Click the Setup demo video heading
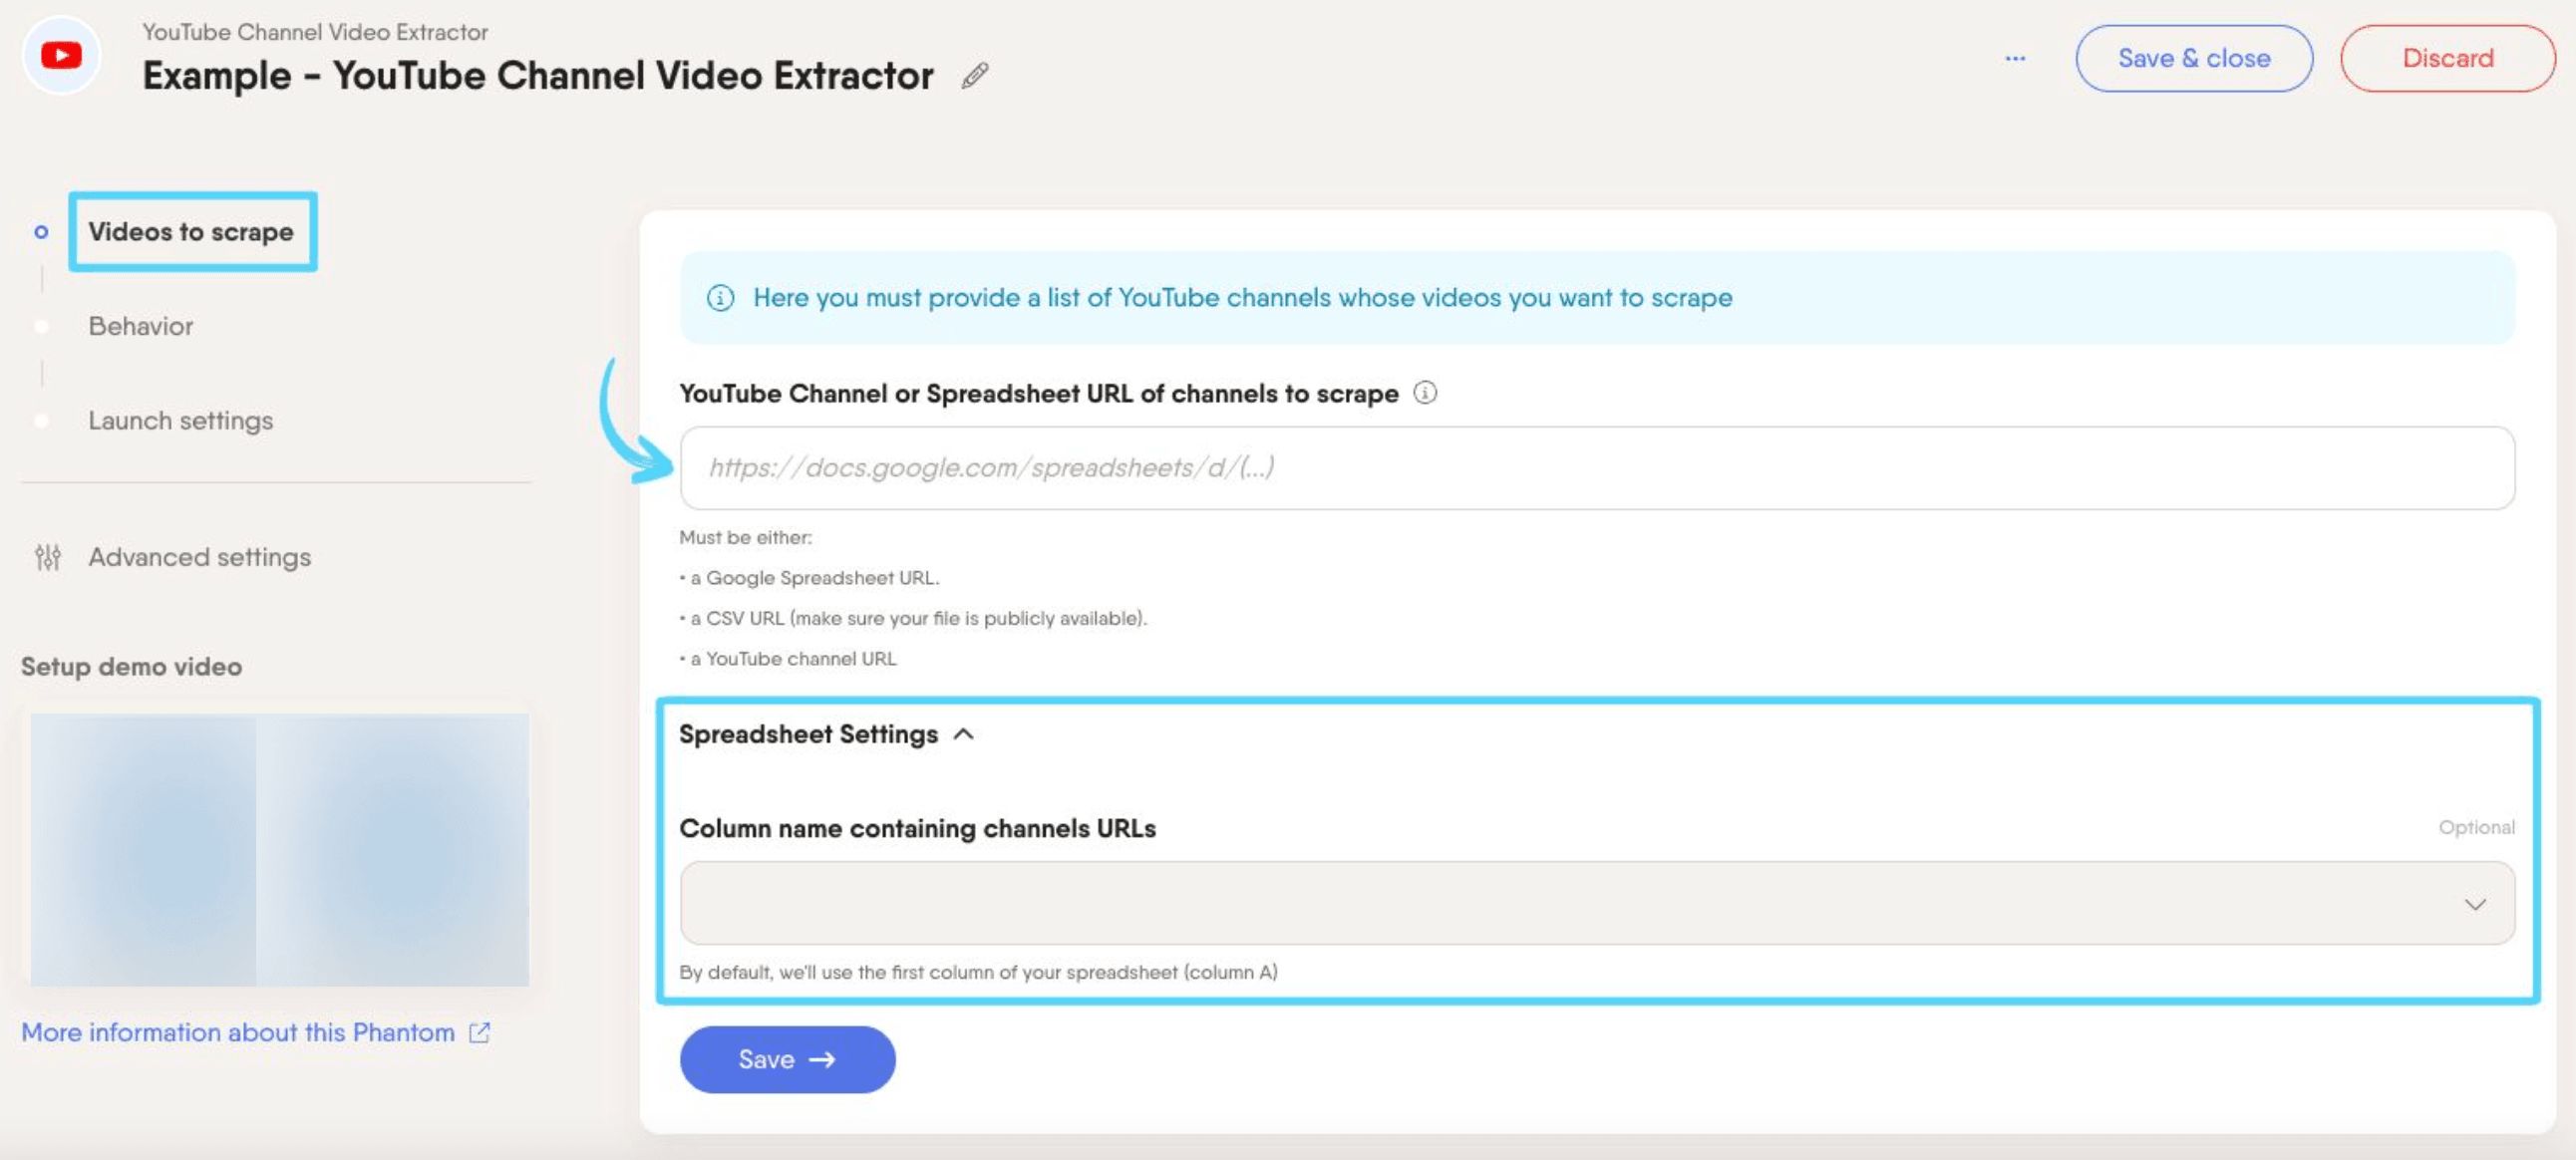Image resolution: width=2576 pixels, height=1160 pixels. 132,666
